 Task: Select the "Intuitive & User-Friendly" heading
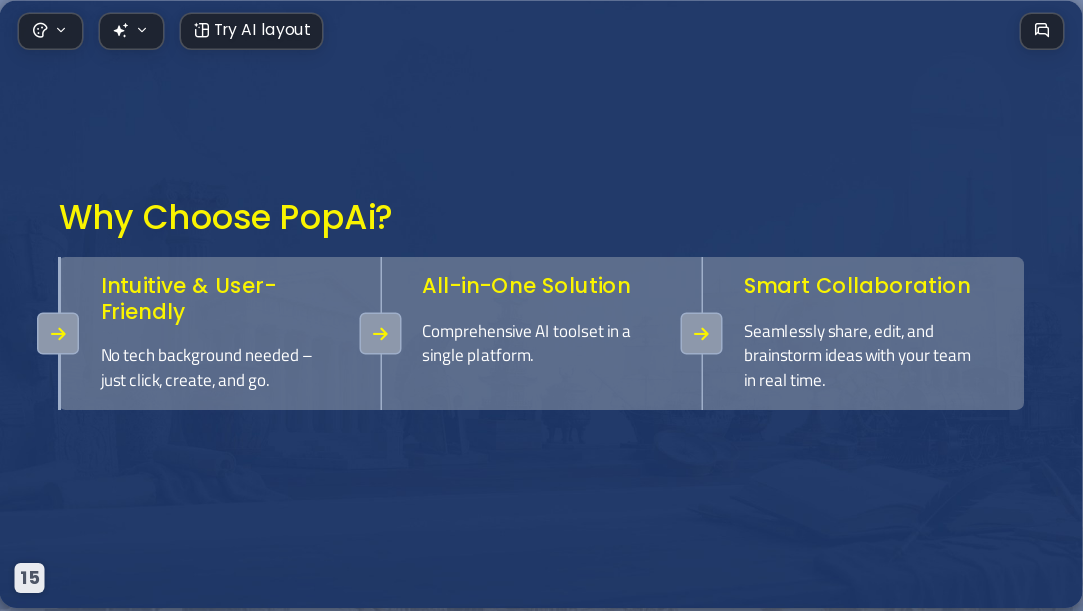pos(189,299)
